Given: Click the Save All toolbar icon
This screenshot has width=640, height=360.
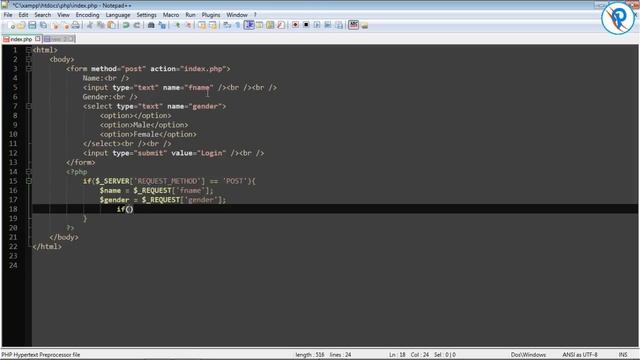Looking at the screenshot, I should click(43, 25).
